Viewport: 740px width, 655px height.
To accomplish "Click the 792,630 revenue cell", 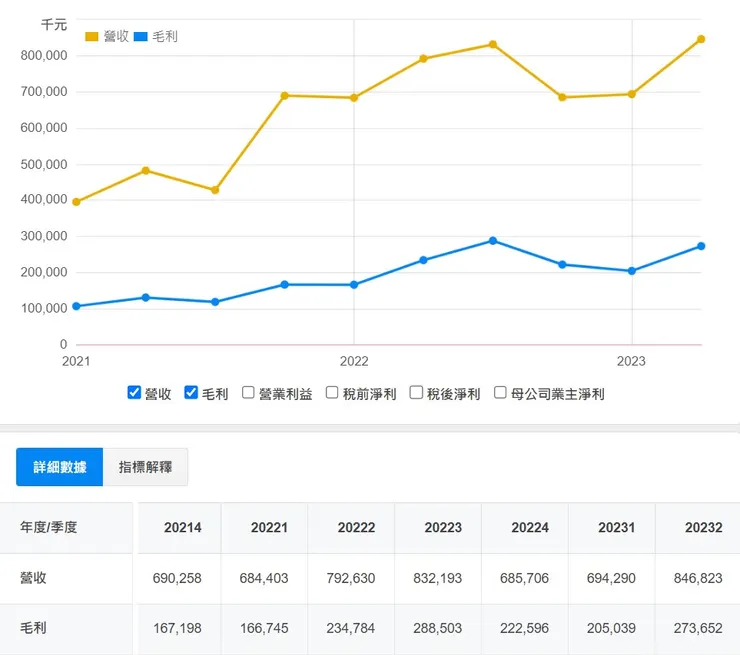I will tap(351, 578).
